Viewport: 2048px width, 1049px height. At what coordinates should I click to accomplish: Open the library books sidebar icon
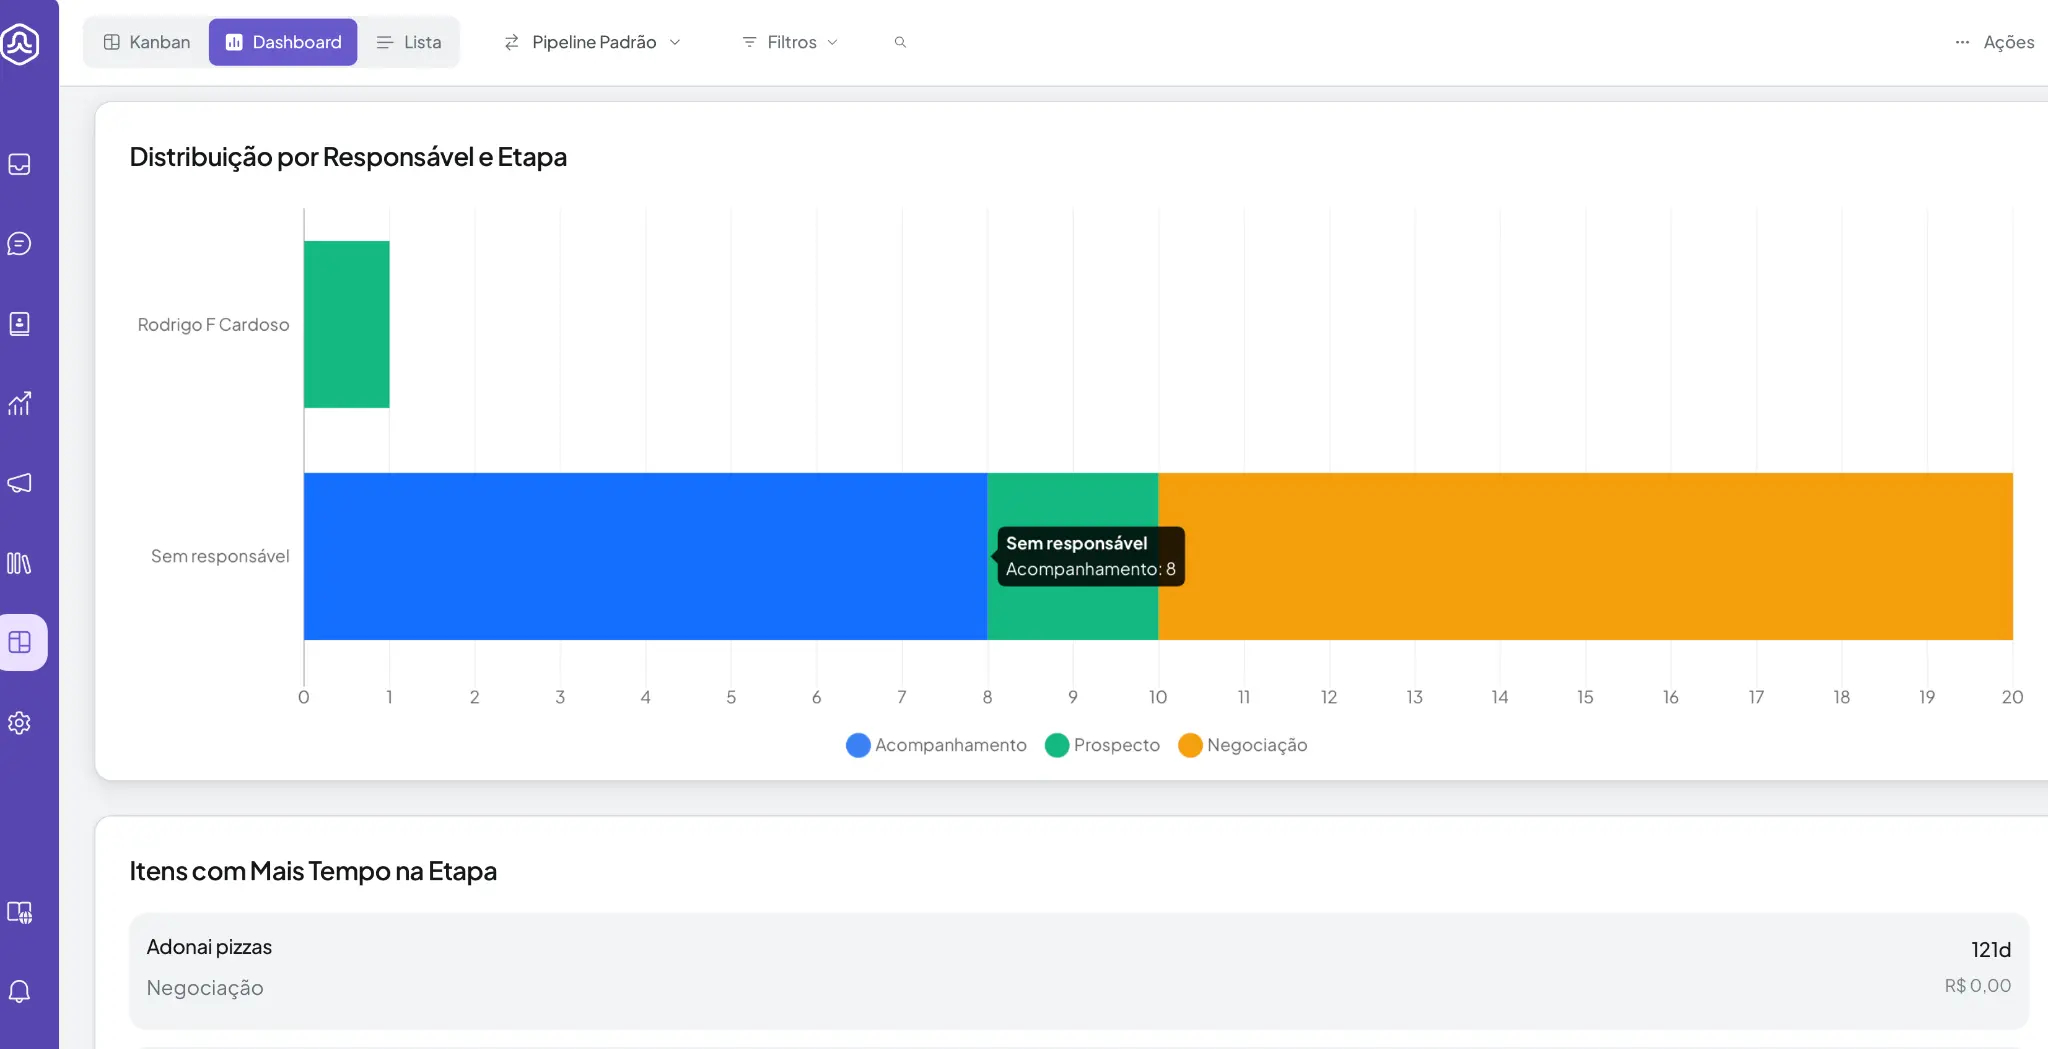coord(20,563)
